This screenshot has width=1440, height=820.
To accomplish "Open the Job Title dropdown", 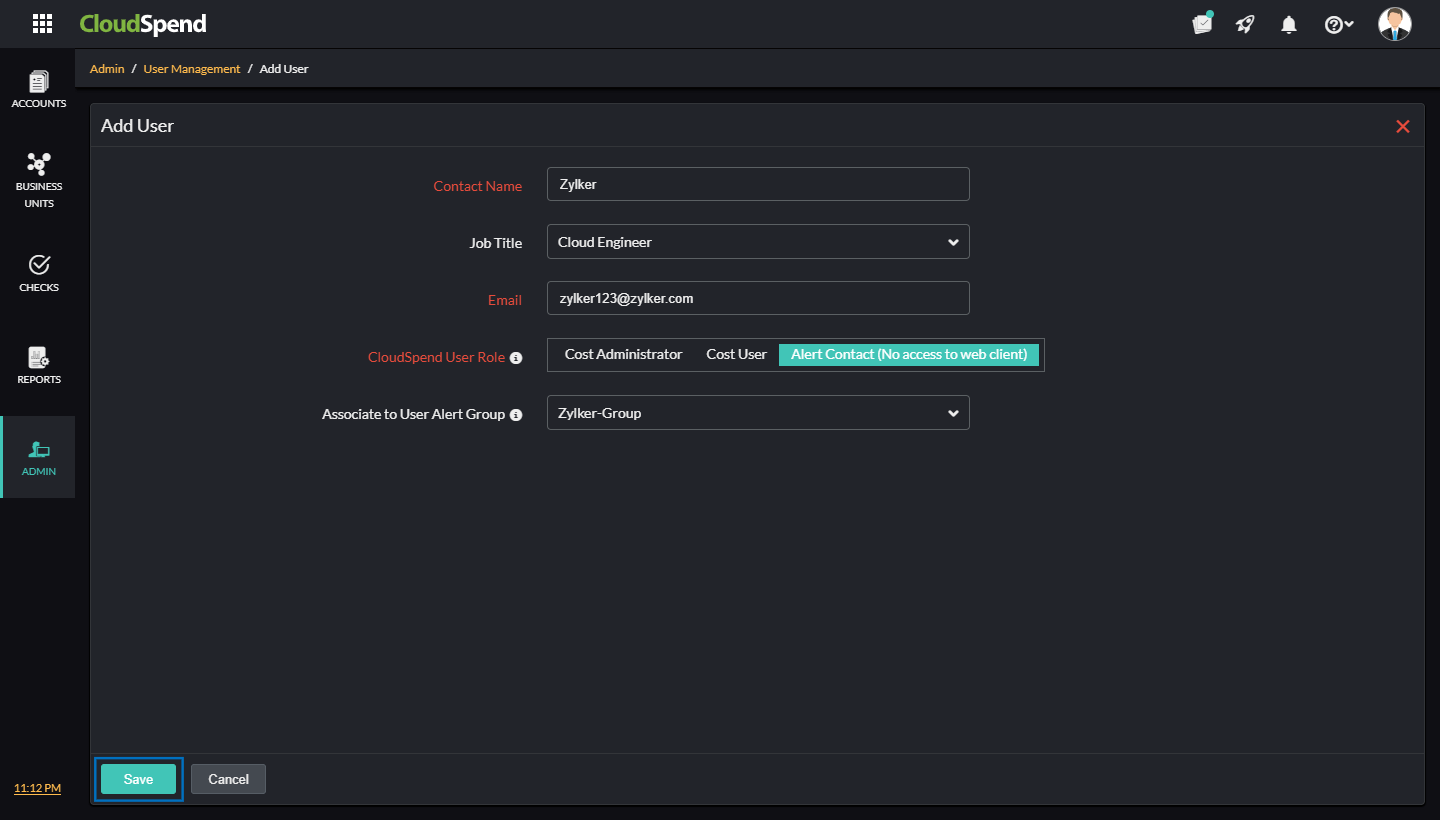I will [x=757, y=241].
